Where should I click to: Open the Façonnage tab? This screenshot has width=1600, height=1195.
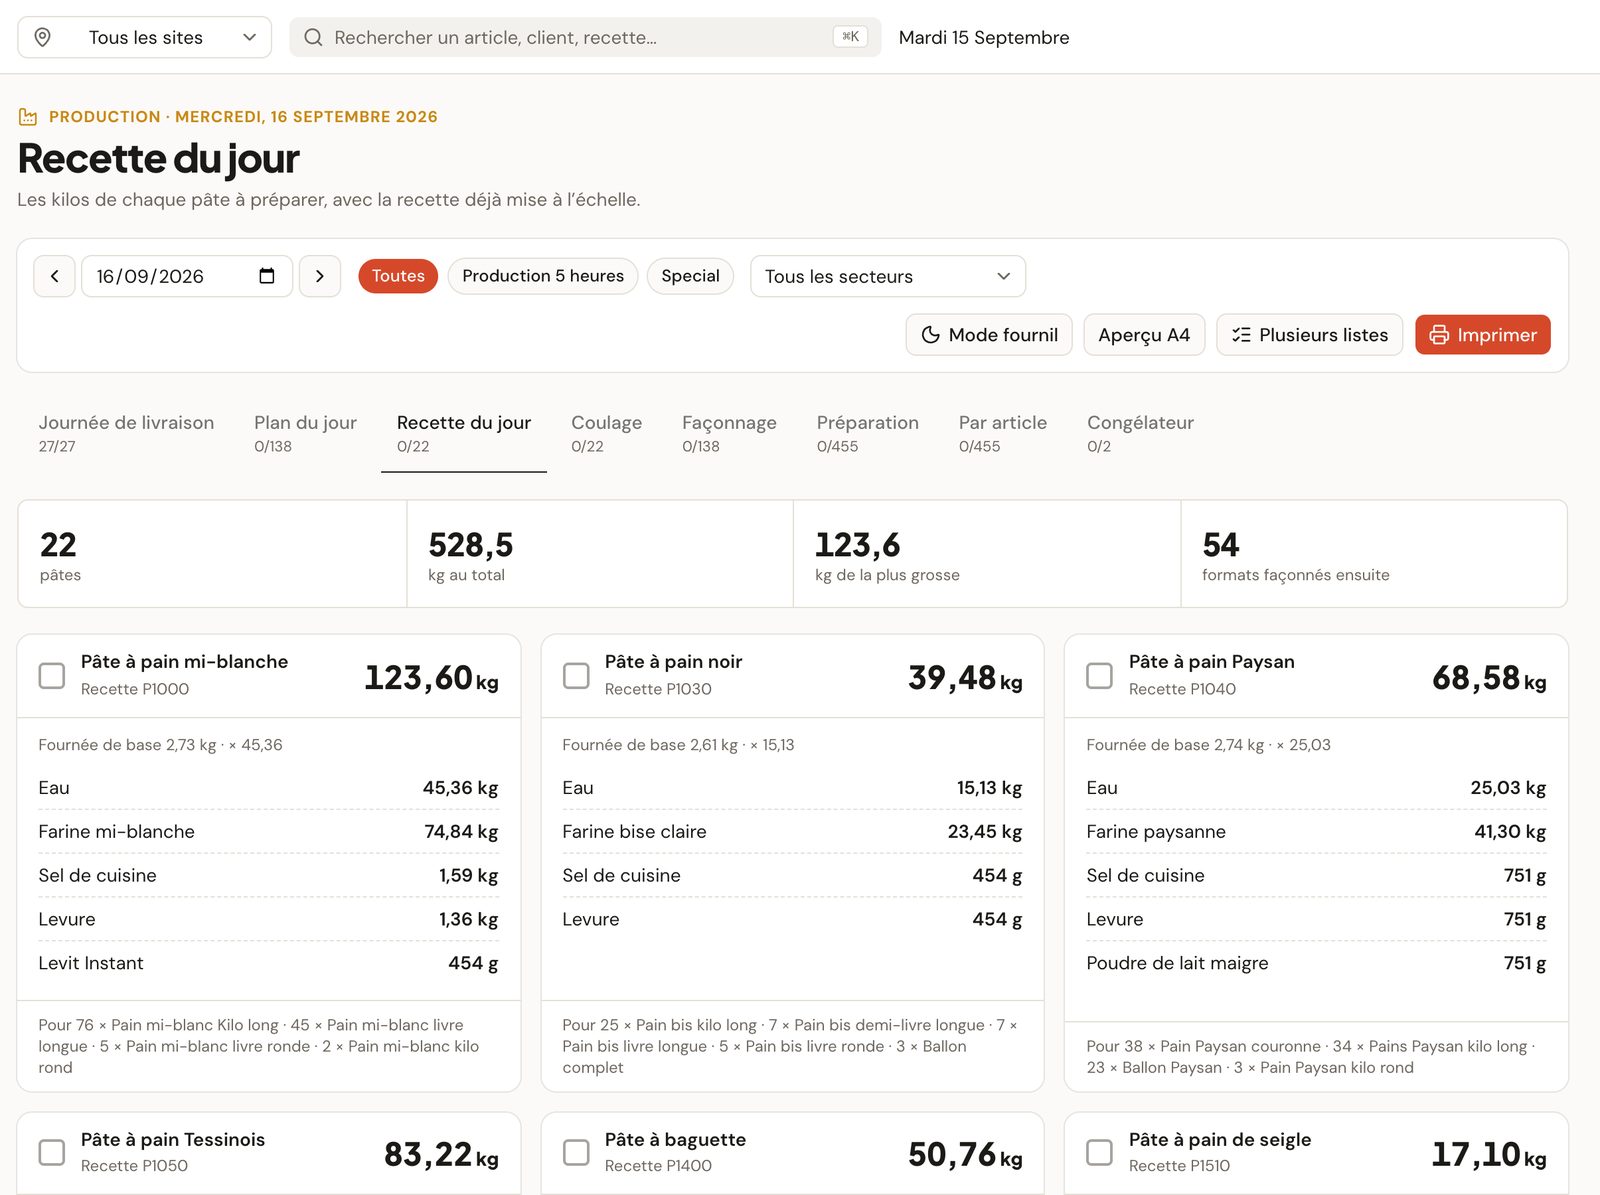point(729,433)
